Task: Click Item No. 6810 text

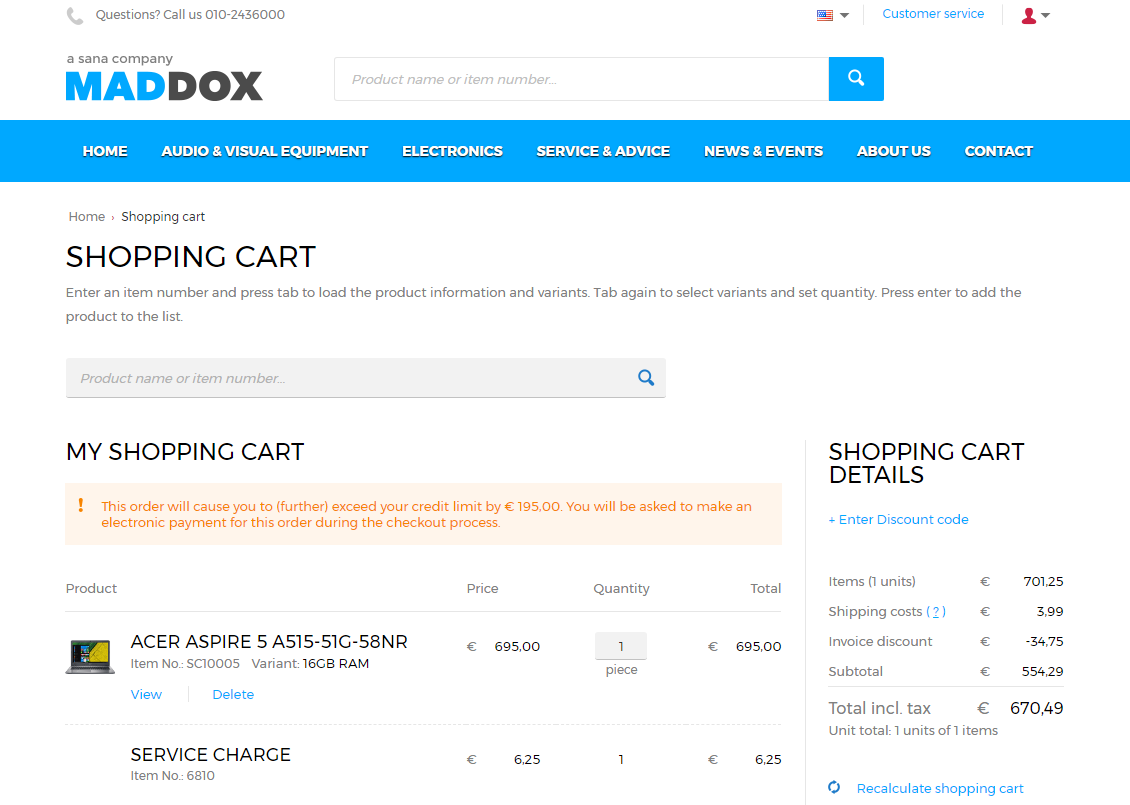Action: point(172,776)
